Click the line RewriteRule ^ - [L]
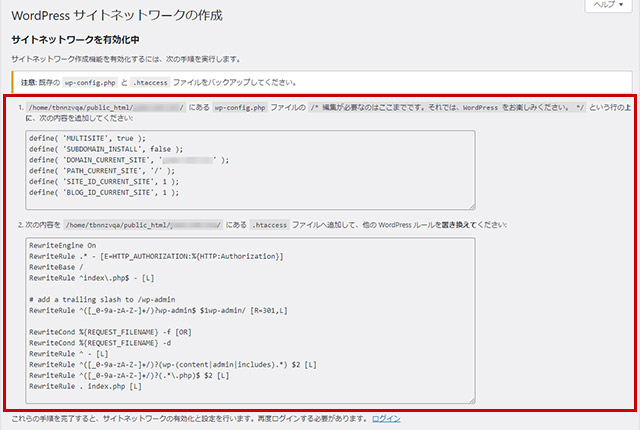640x430 pixels. pyautogui.click(x=69, y=354)
